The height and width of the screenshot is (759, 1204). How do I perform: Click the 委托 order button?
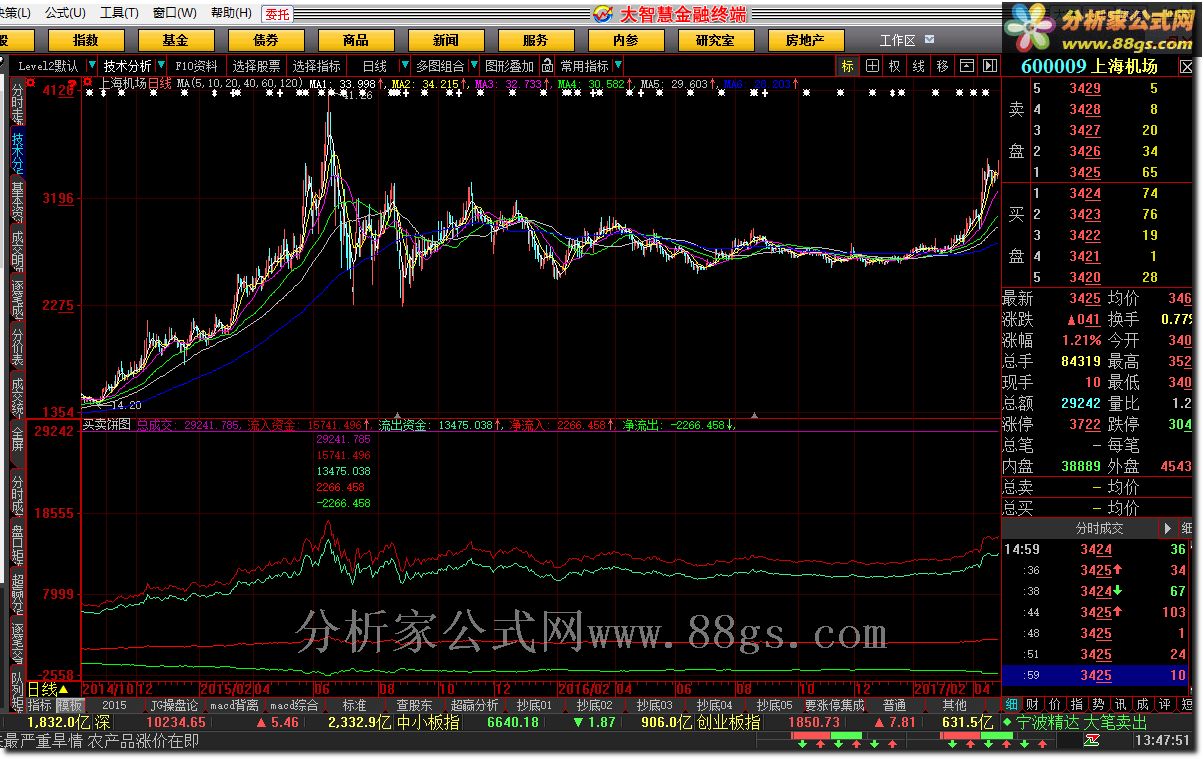277,13
